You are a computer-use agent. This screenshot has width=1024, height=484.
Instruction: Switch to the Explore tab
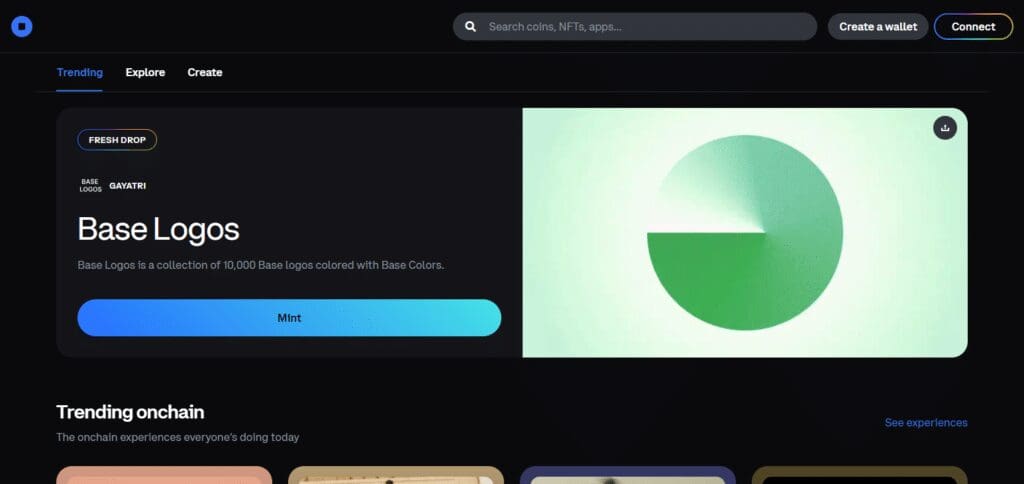click(x=145, y=73)
